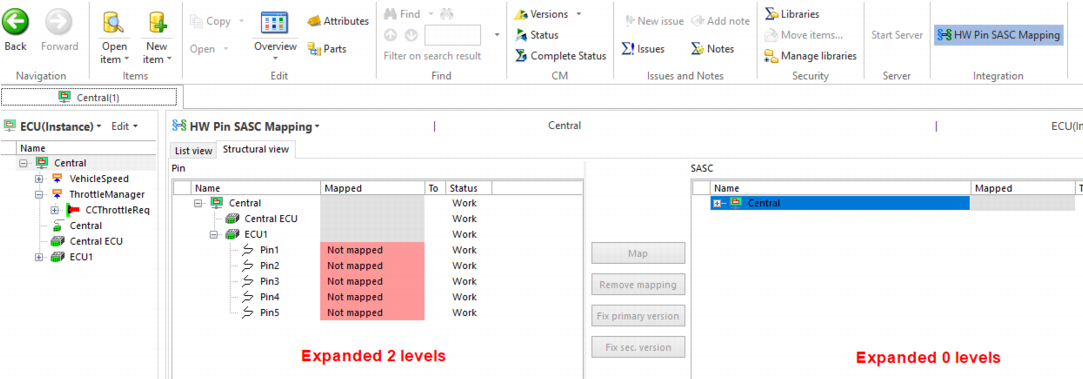Click the Move items button
Image resolution: width=1083 pixels, height=379 pixels.
(x=803, y=35)
